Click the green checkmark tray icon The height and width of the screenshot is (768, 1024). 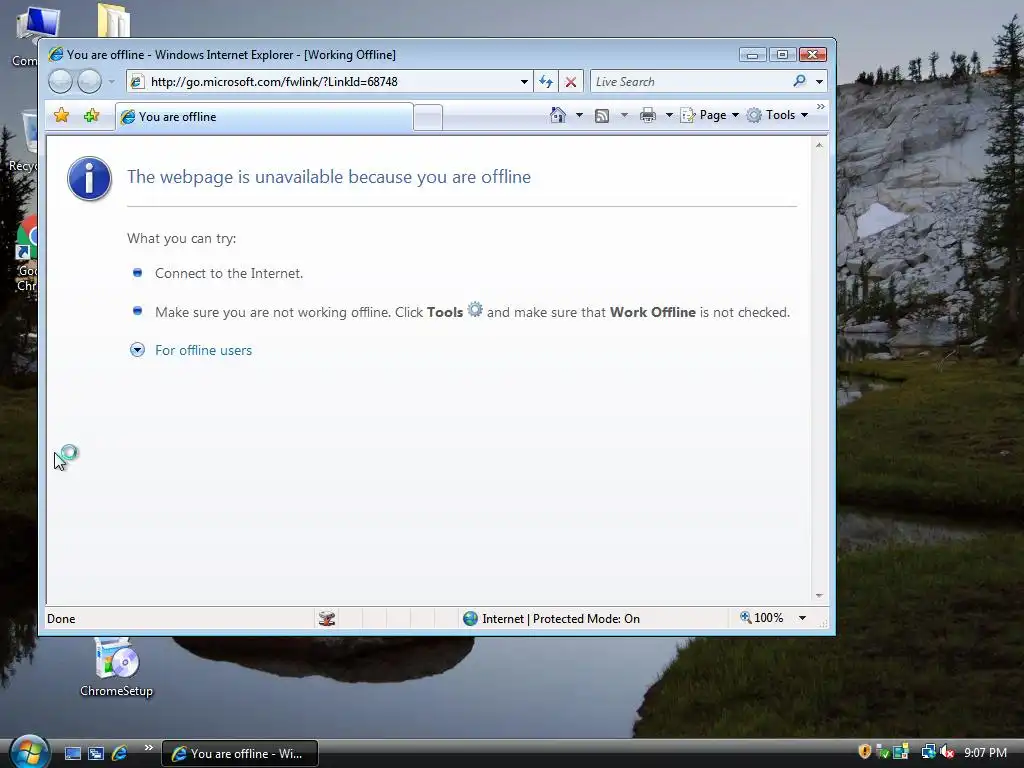[882, 752]
